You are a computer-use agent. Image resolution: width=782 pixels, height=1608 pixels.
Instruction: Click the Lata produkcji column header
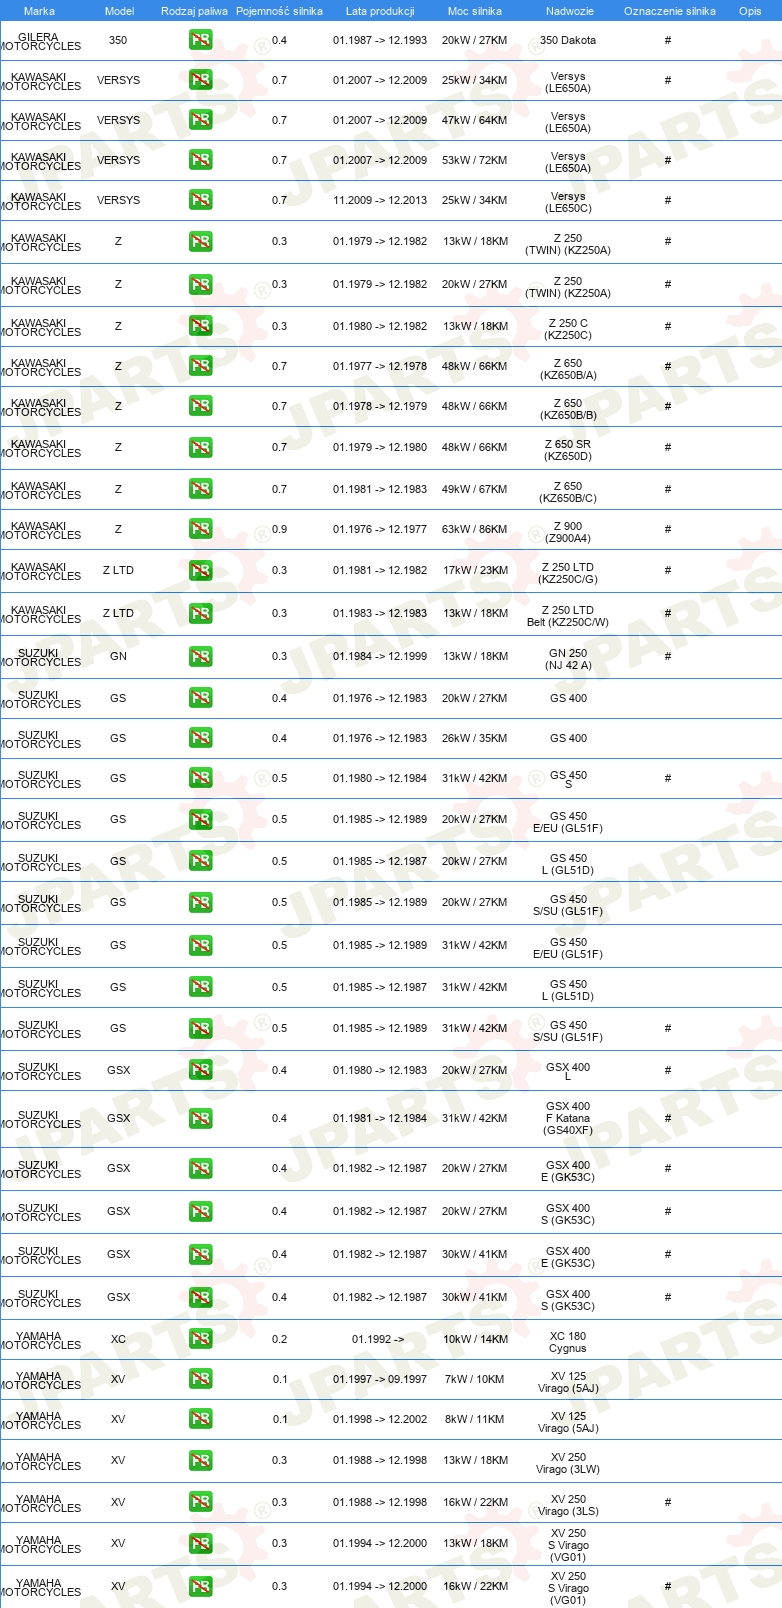click(x=380, y=11)
